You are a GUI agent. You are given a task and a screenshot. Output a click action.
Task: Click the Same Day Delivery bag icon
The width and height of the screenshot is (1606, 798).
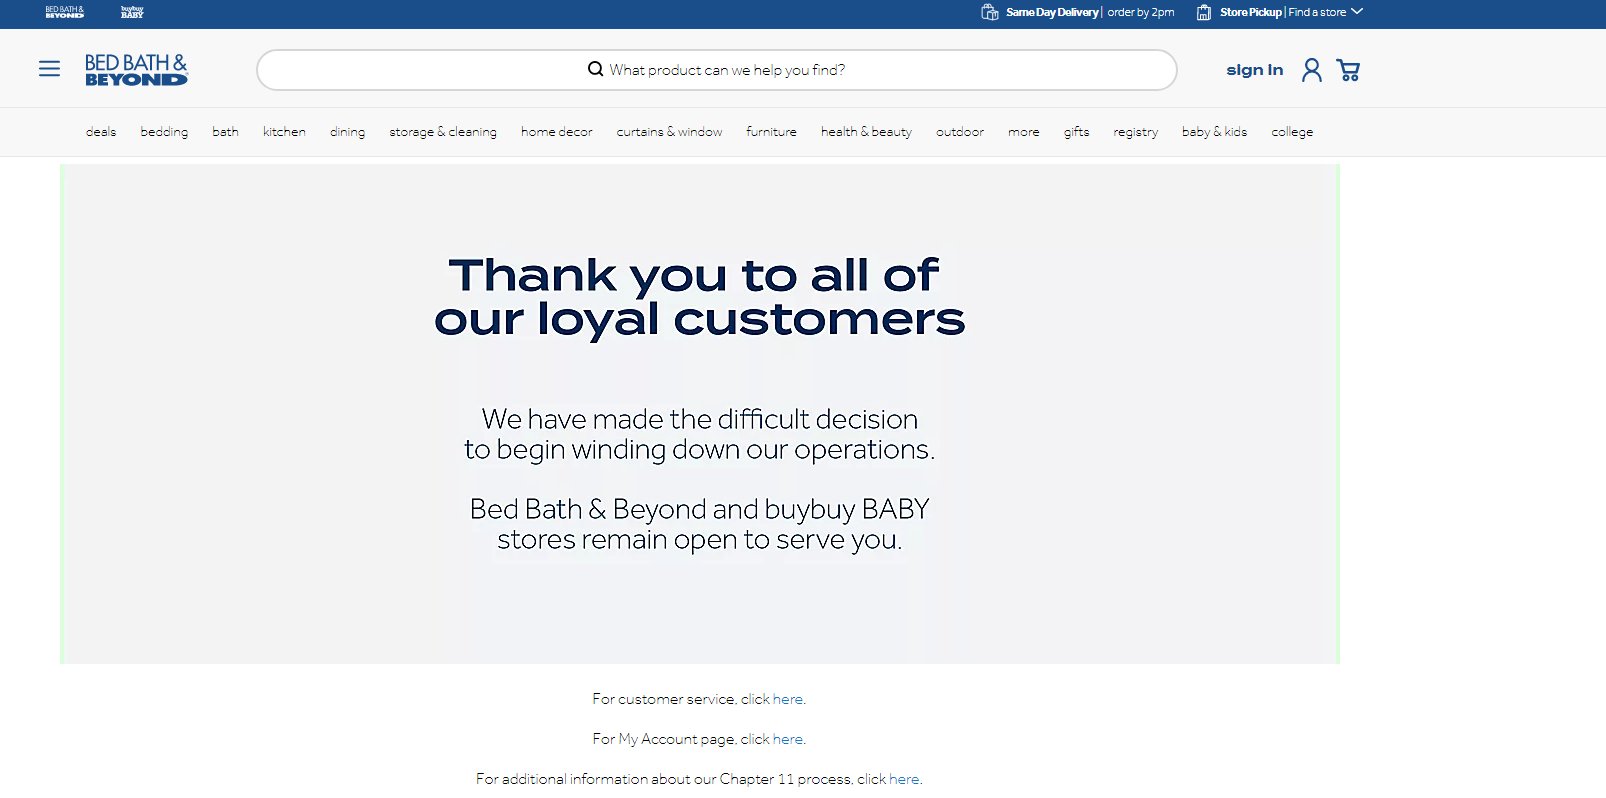click(990, 12)
